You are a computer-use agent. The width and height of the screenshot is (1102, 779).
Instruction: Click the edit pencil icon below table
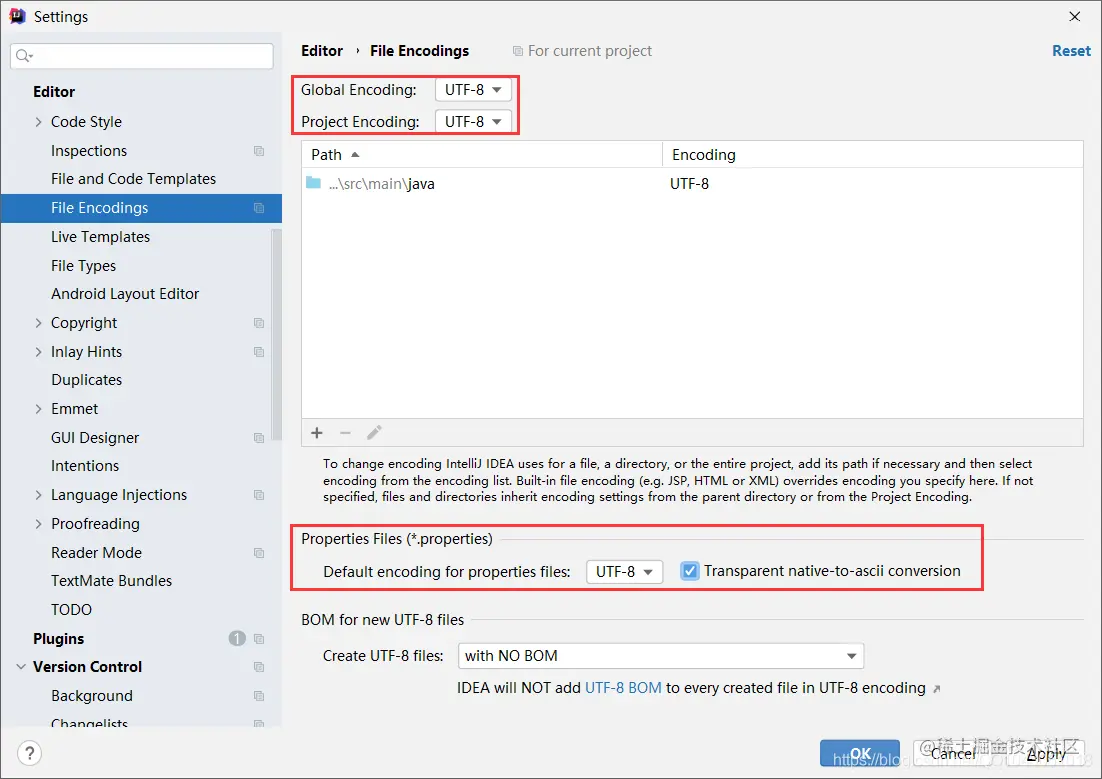374,432
